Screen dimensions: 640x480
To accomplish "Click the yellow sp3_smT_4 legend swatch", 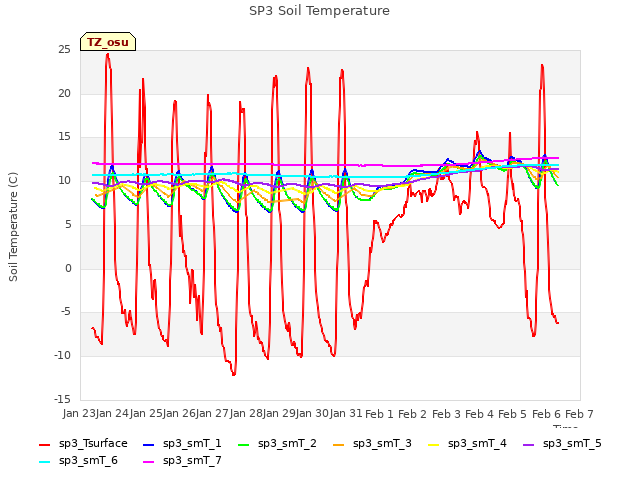I will [433, 444].
